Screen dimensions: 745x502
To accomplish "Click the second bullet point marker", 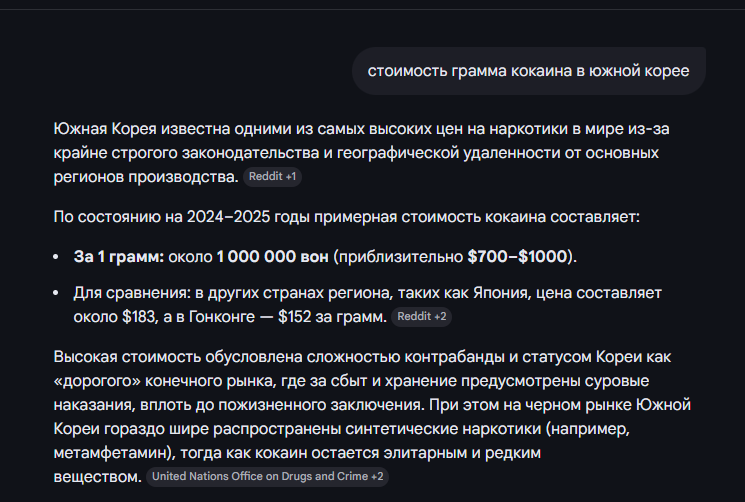I will pos(58,294).
